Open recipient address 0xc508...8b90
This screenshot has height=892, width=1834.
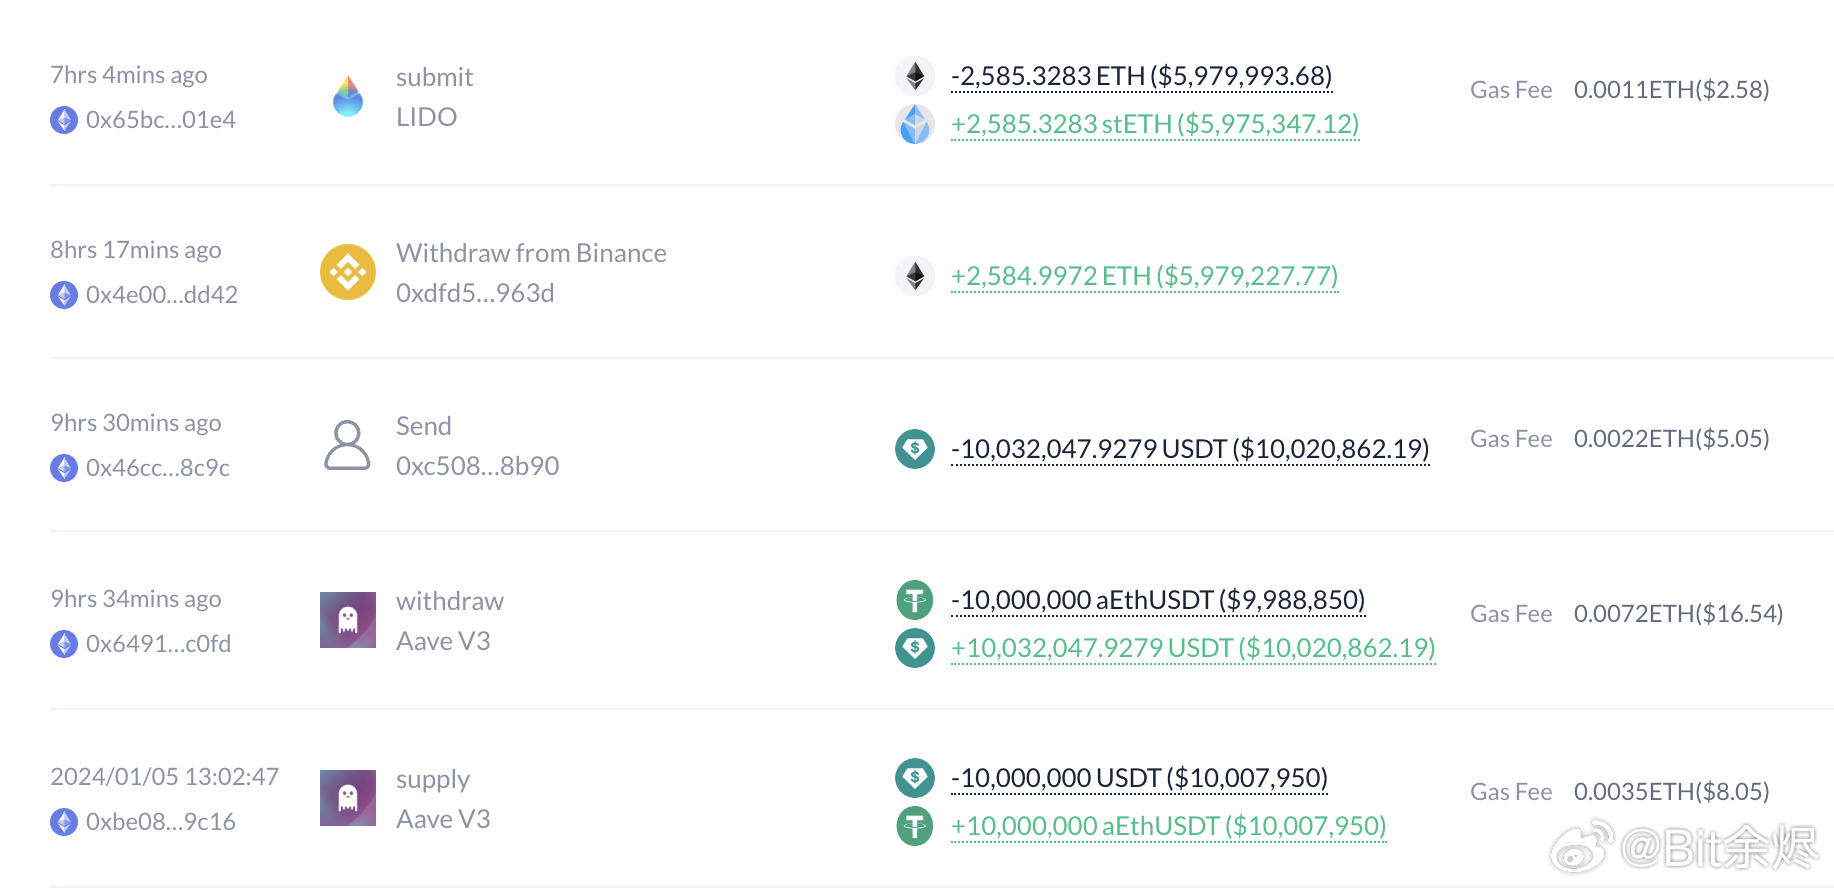point(477,466)
